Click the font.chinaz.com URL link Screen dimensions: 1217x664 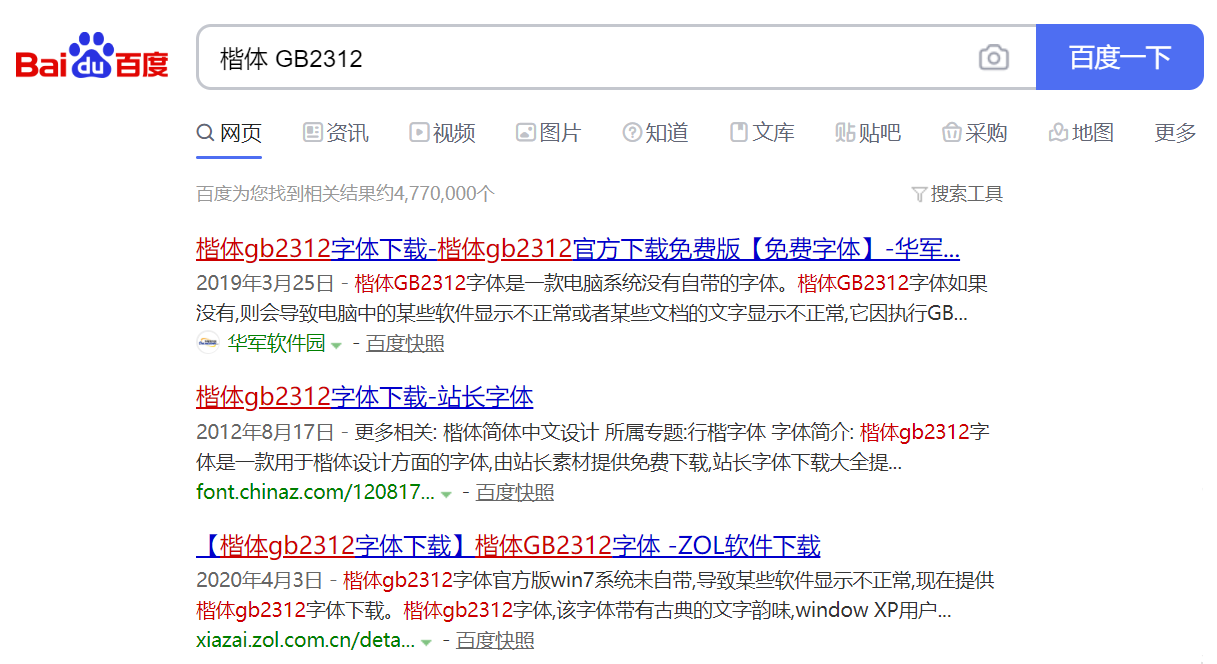pos(316,492)
